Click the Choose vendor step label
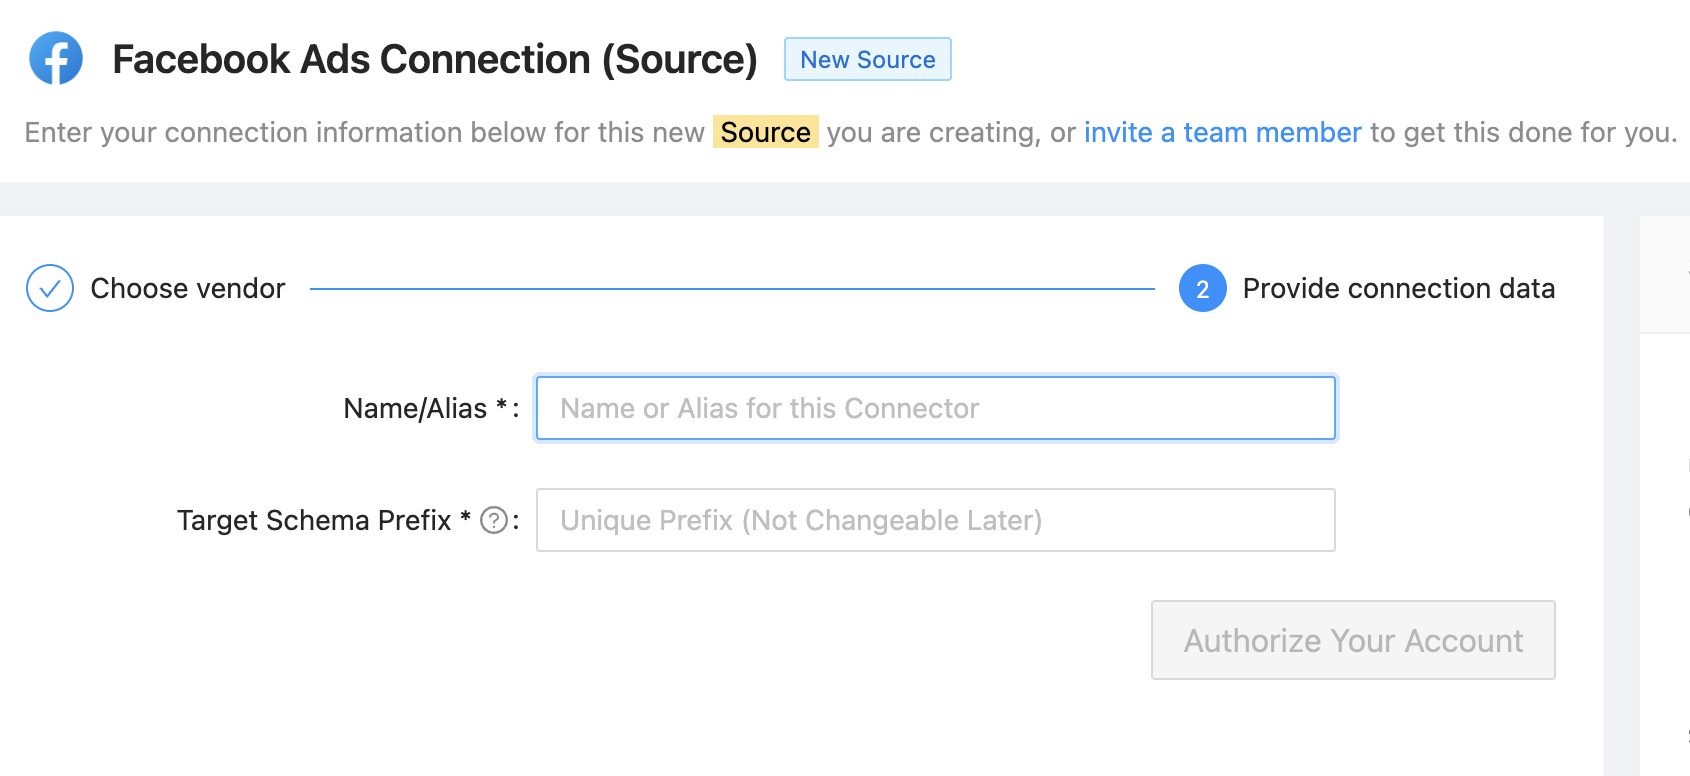 pos(187,288)
